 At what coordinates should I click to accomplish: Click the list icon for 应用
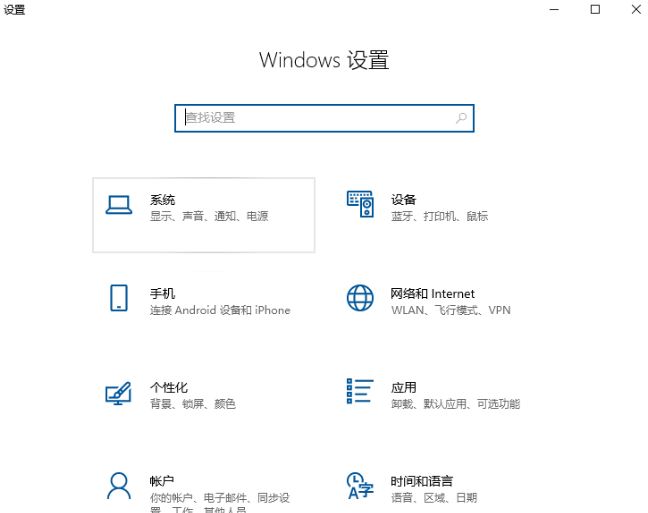pos(360,391)
